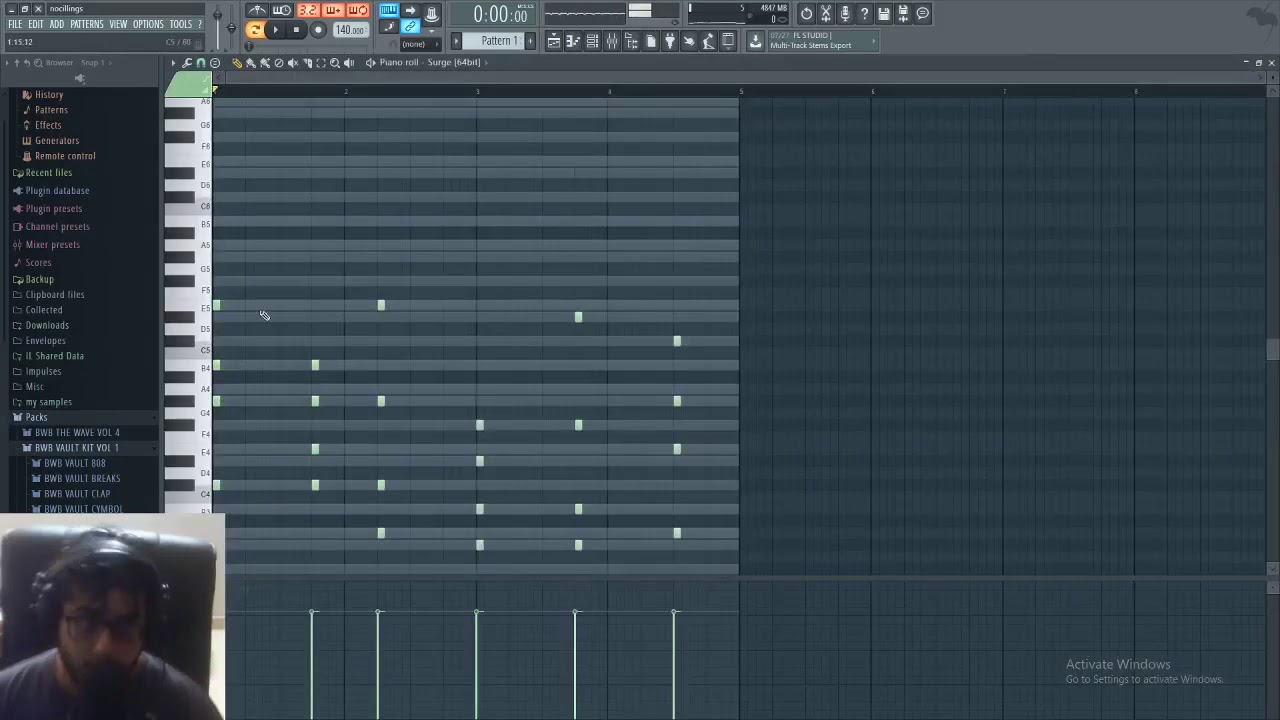Screen dimensions: 1280x720
Task: Click the record button
Action: pos(318,30)
